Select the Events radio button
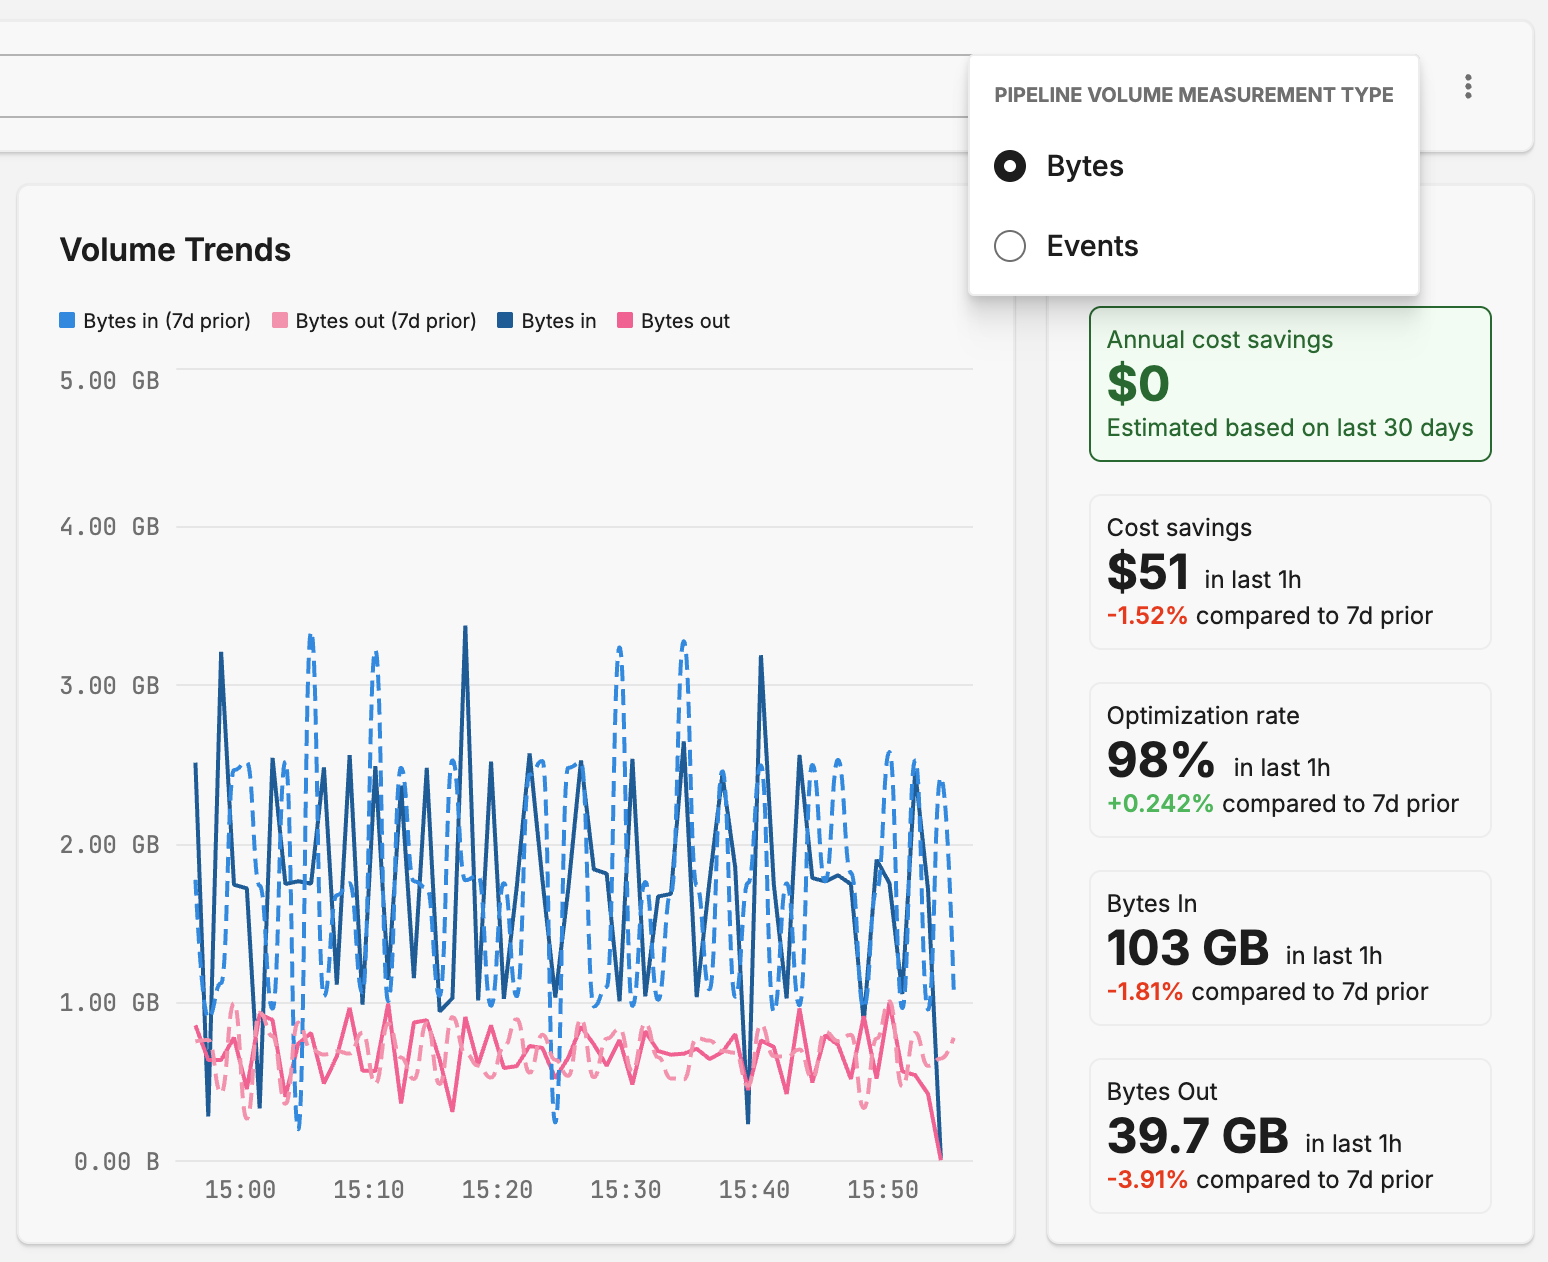 [1010, 246]
